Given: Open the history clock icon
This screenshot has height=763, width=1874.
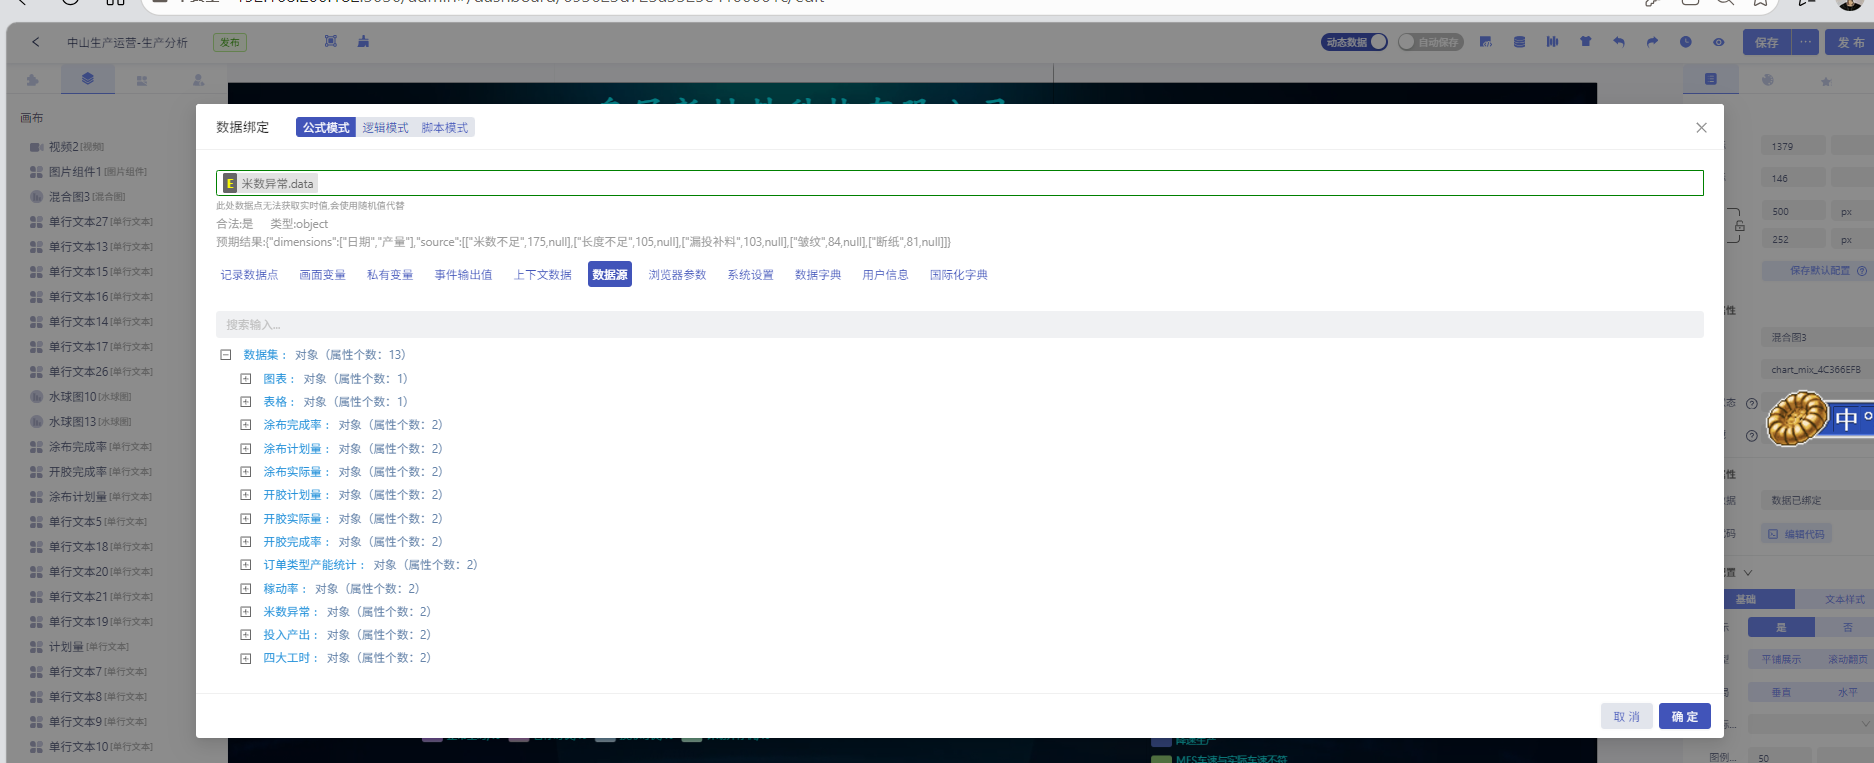Looking at the screenshot, I should (1685, 42).
